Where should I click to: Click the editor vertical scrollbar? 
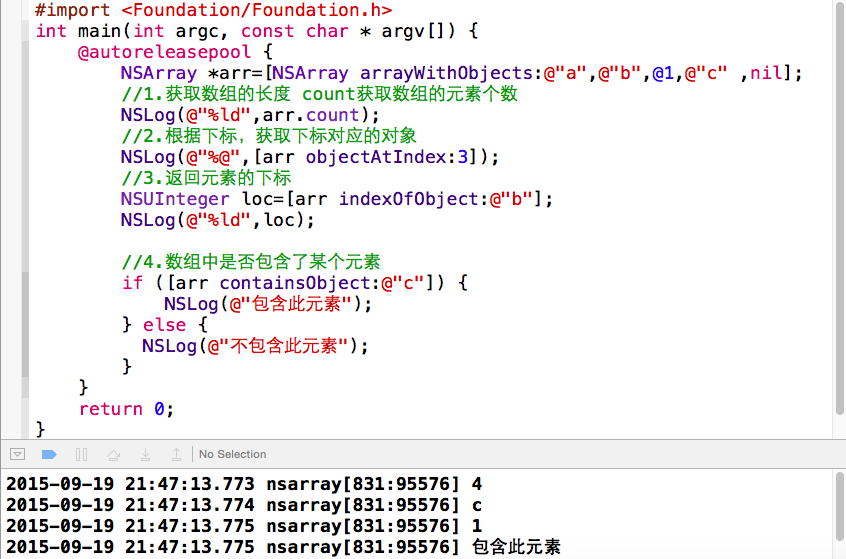point(840,210)
